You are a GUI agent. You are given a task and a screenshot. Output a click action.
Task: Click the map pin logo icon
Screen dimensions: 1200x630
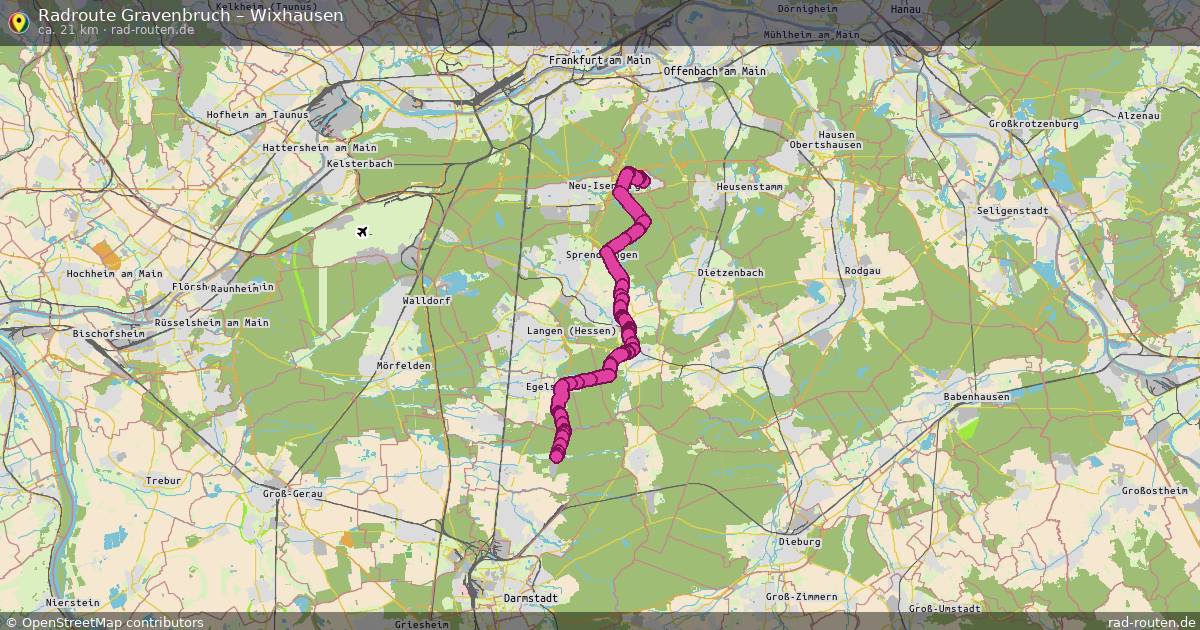tap(18, 19)
